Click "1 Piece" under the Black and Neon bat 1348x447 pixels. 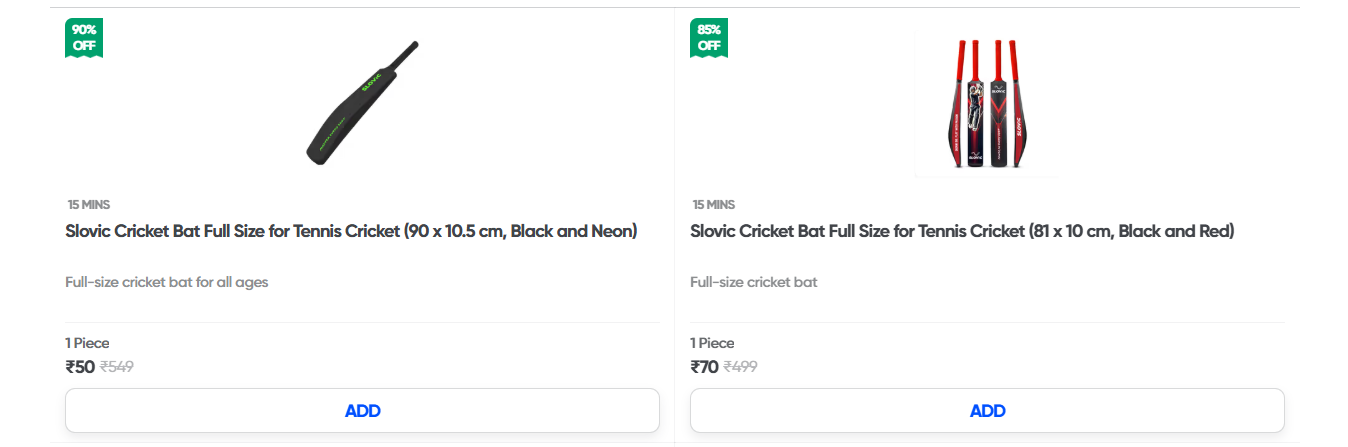point(87,343)
